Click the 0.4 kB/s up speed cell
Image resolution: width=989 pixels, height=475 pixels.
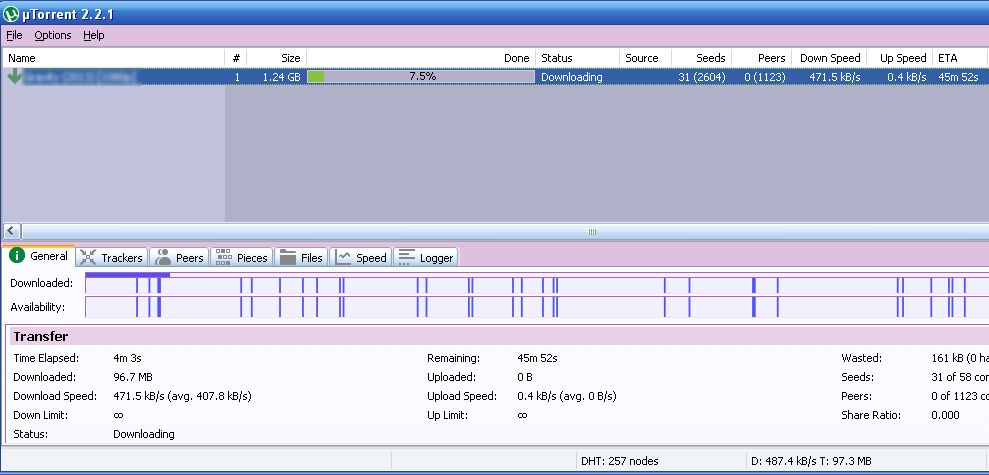tap(907, 77)
